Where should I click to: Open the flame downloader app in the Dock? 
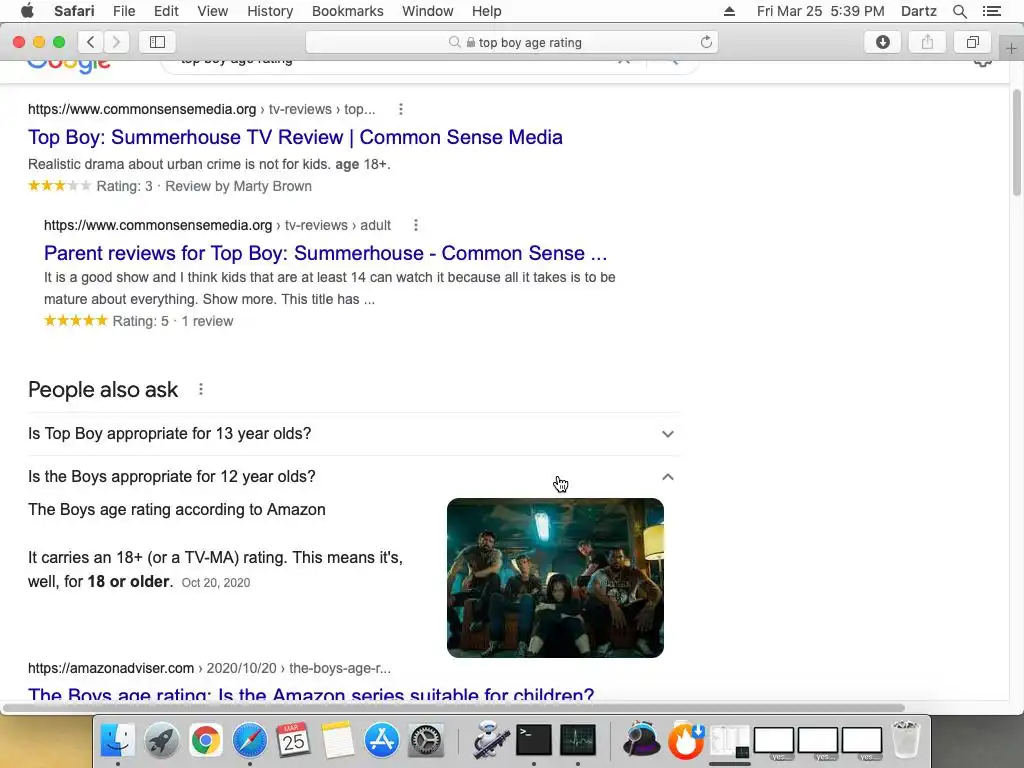(686, 741)
